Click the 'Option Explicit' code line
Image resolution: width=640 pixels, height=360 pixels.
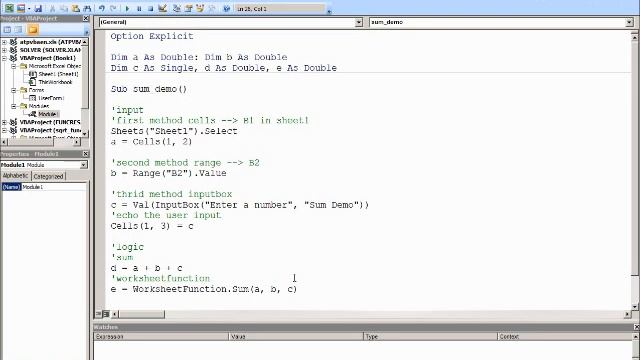(152, 36)
